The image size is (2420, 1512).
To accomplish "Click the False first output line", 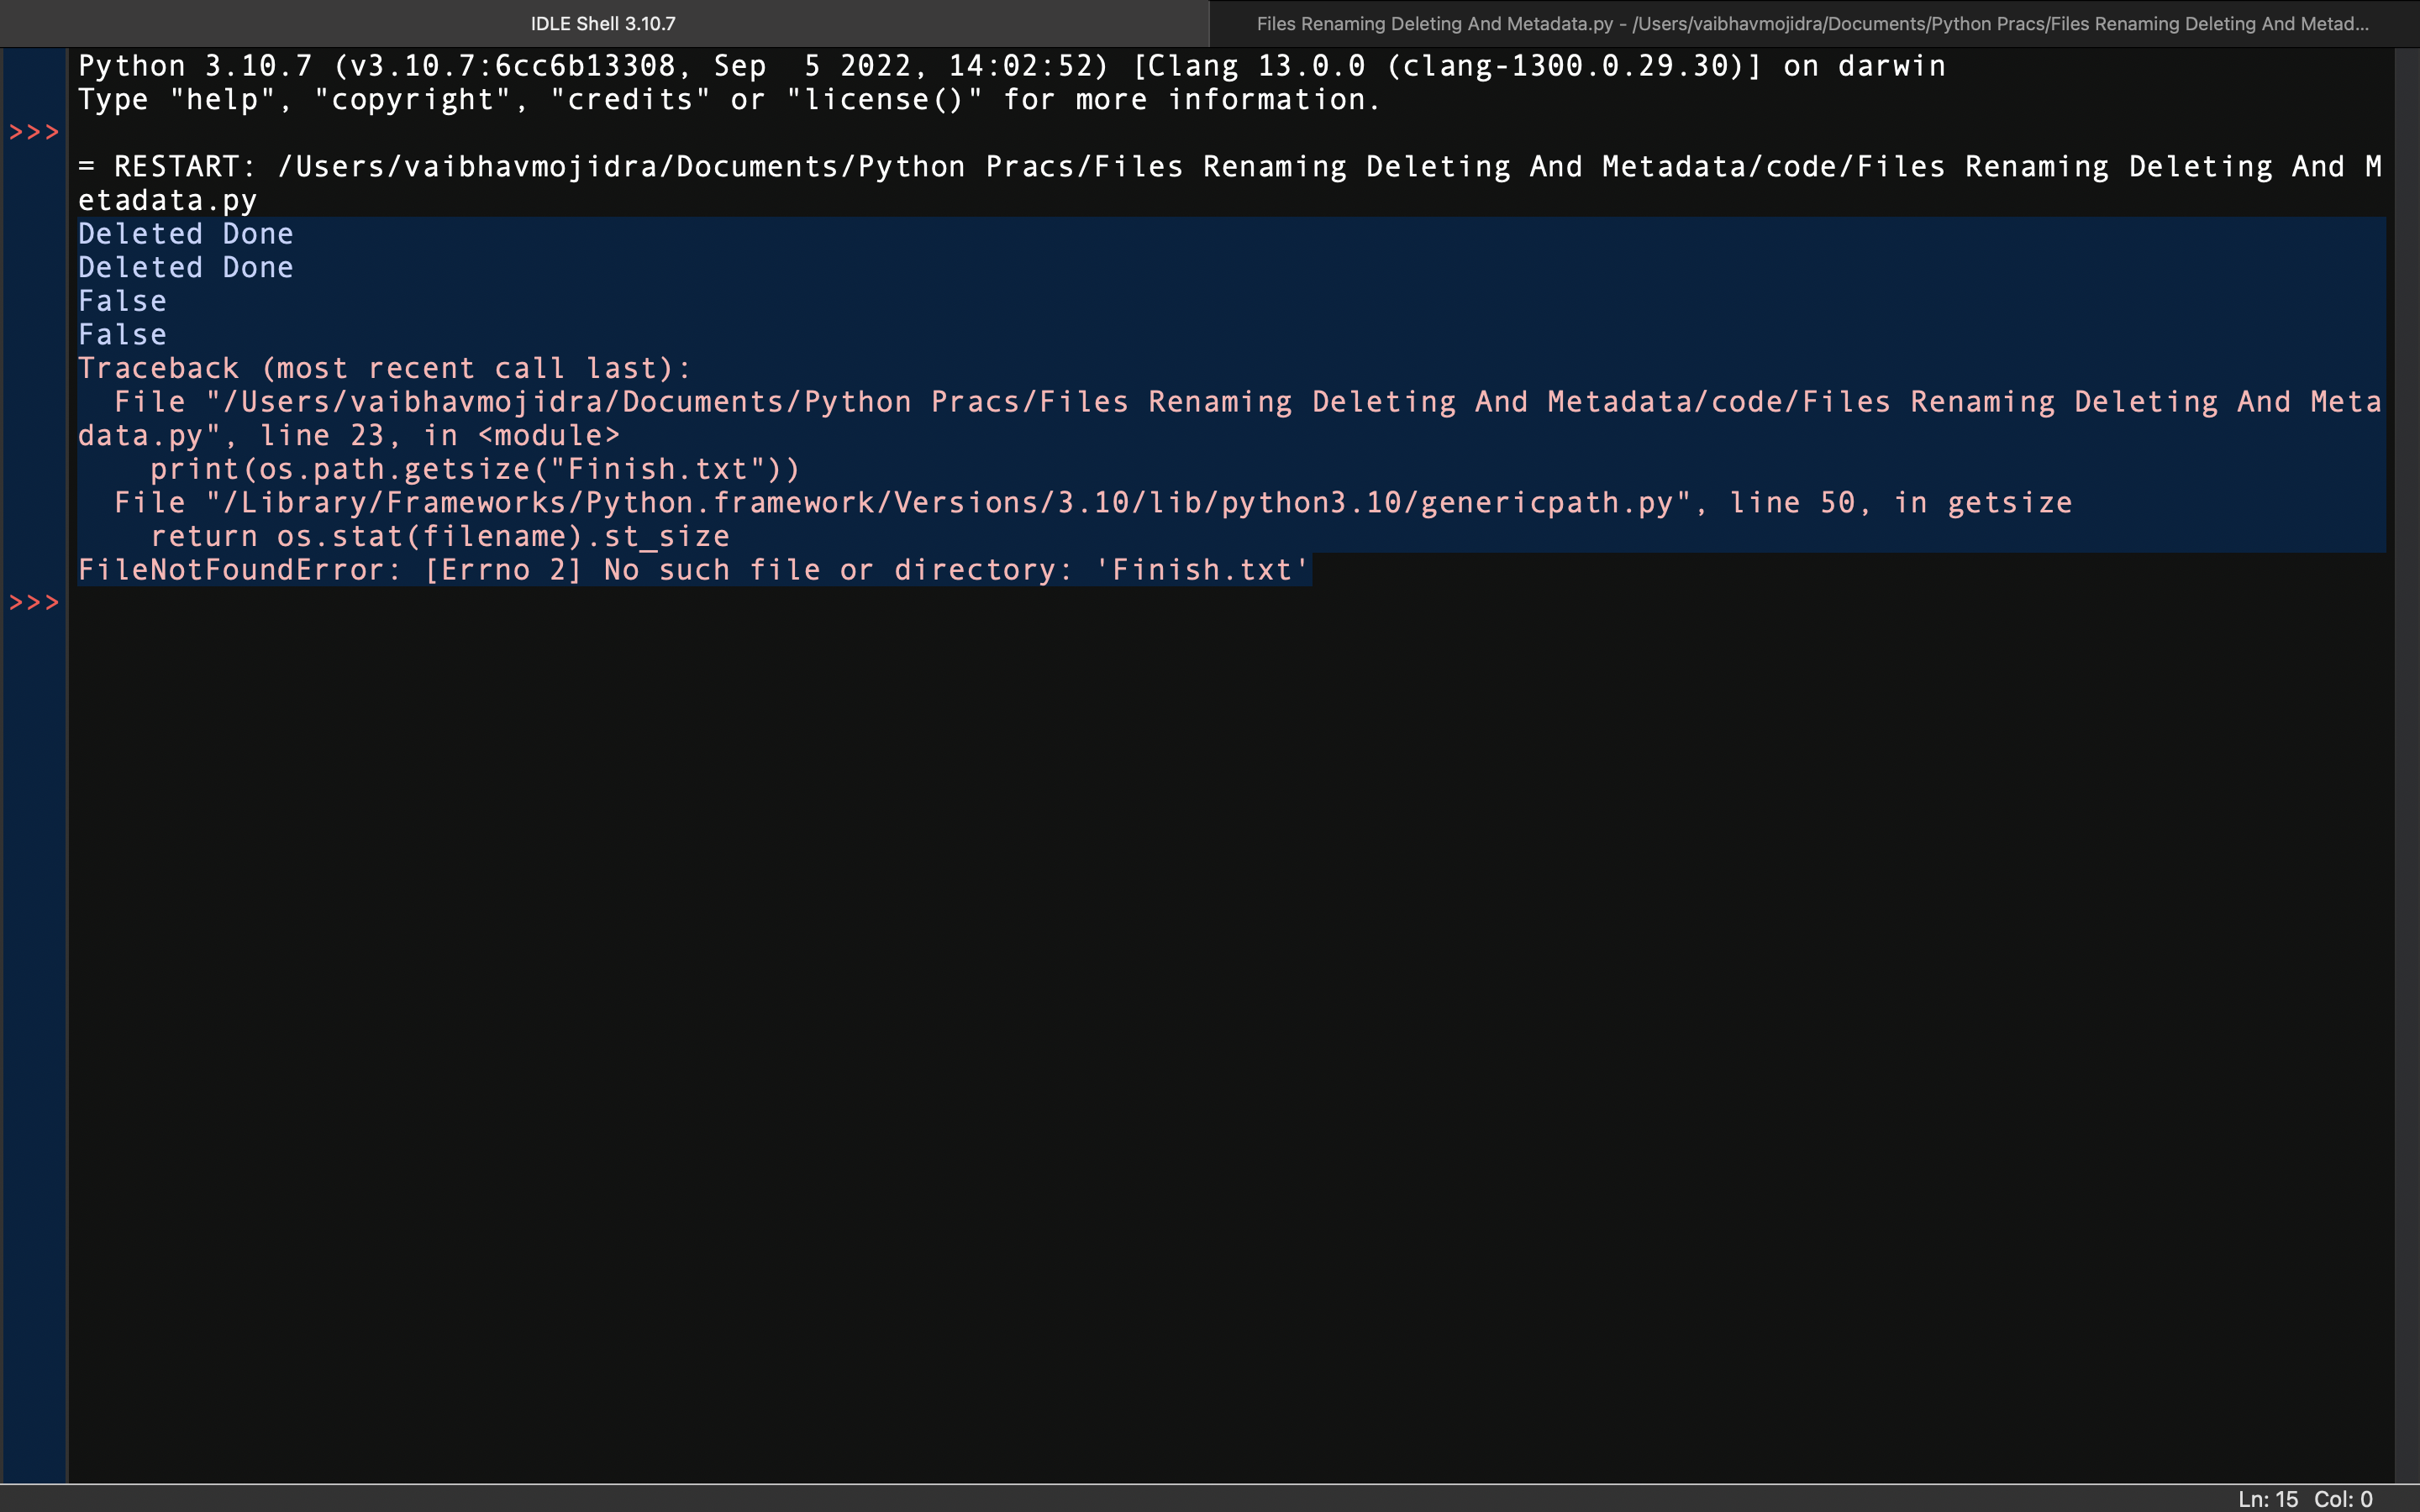I will coord(122,300).
